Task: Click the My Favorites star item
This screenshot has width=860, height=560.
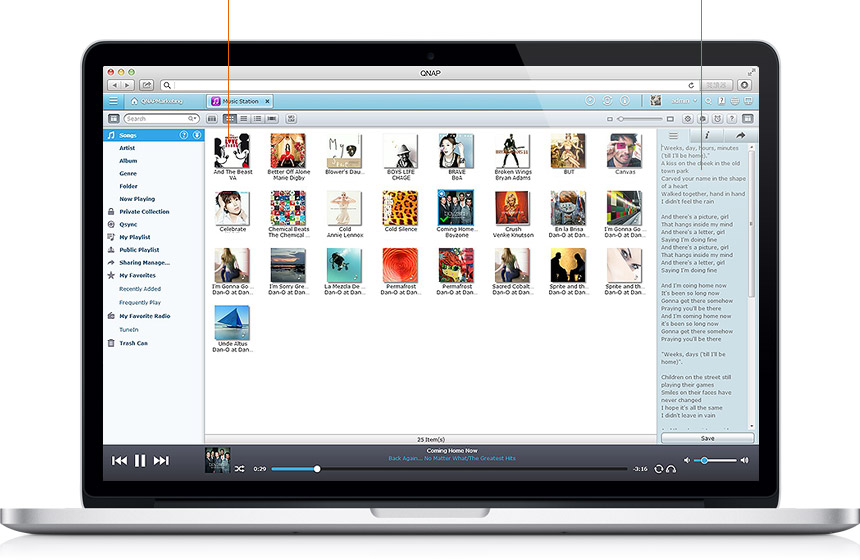Action: (x=137, y=275)
